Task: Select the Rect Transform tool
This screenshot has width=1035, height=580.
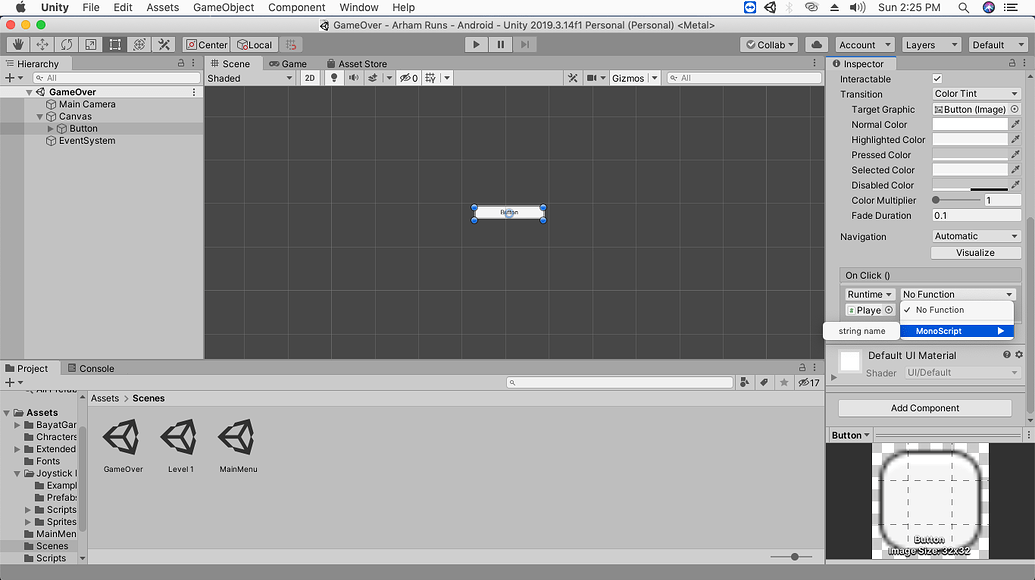Action: pos(113,44)
